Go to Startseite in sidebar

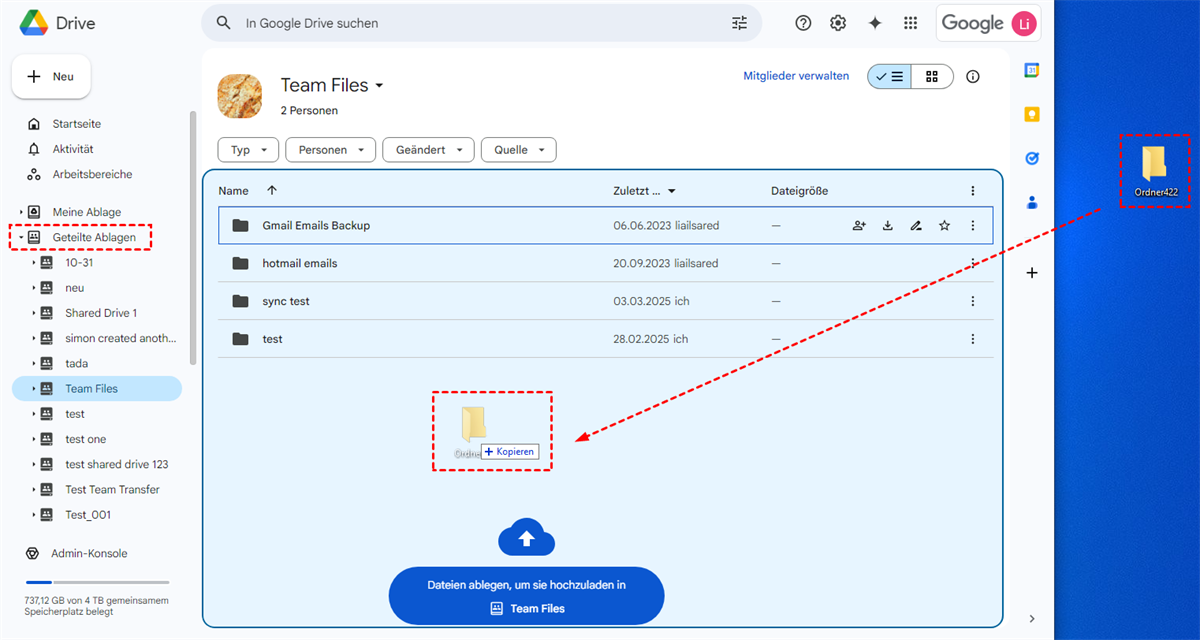coord(77,124)
